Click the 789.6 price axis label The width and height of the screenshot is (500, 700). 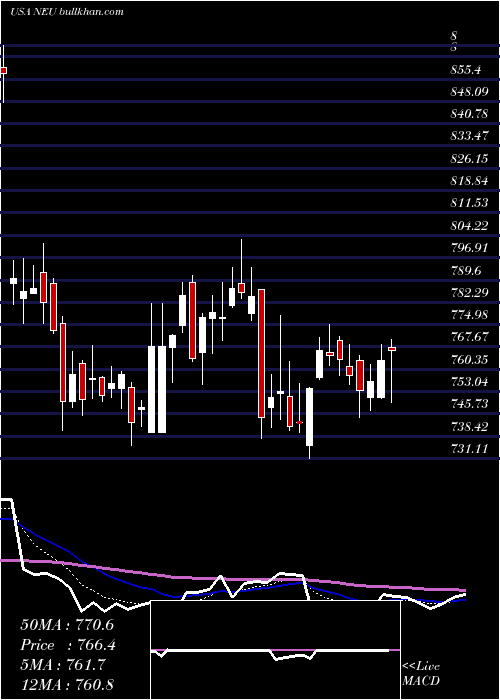[466, 271]
